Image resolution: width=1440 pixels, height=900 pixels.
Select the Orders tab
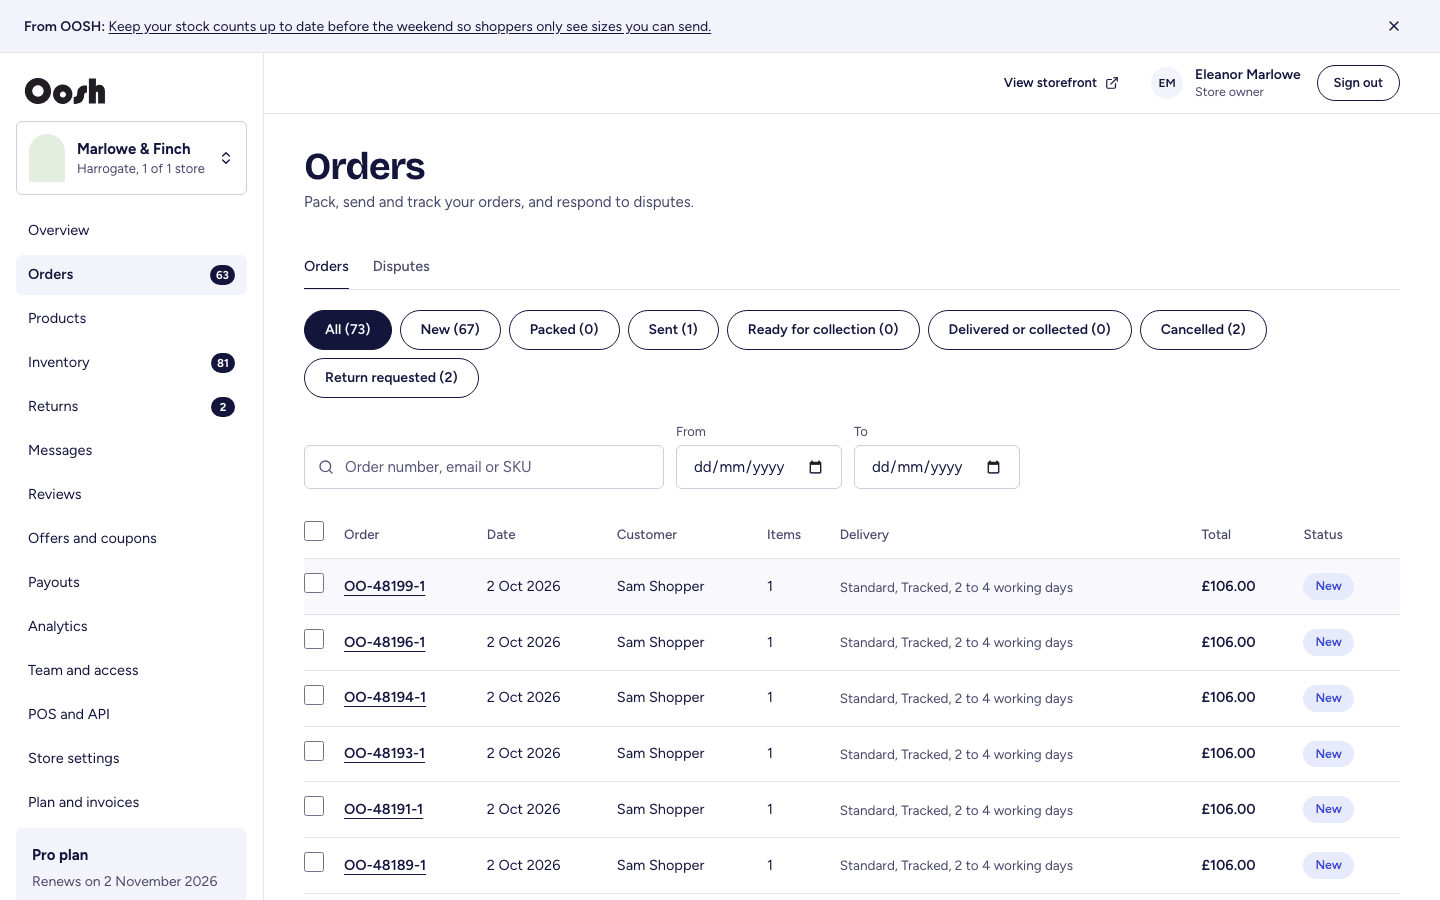pyautogui.click(x=326, y=266)
